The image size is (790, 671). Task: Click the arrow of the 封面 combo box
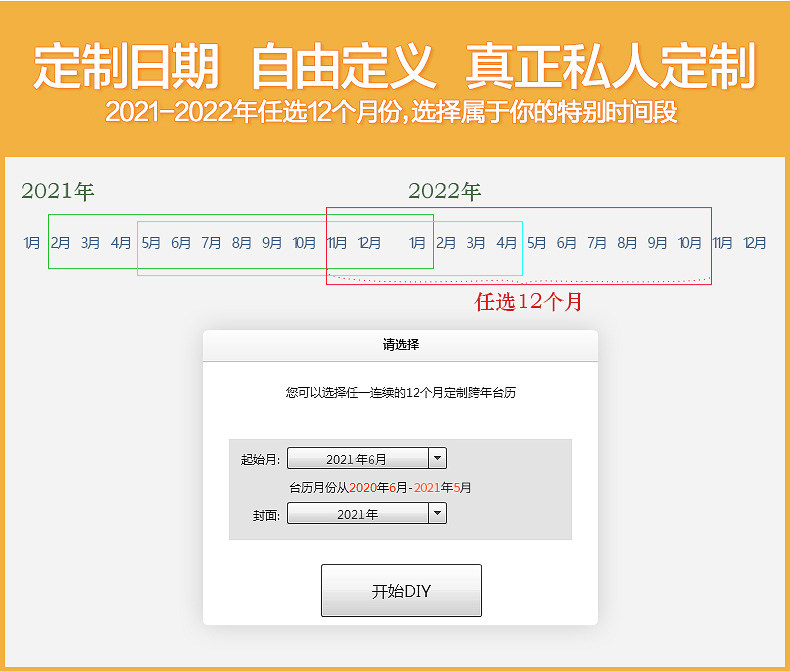[437, 514]
